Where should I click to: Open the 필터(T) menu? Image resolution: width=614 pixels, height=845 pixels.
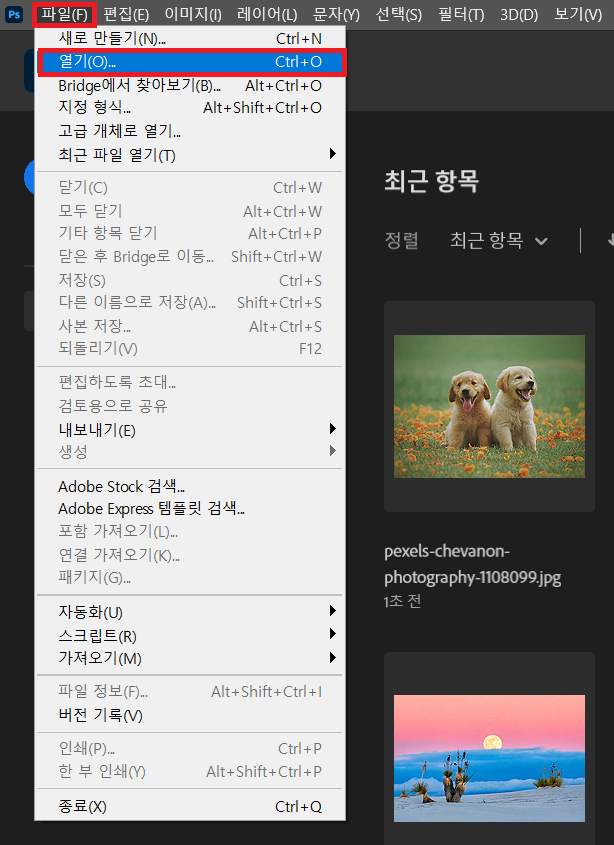pos(461,15)
